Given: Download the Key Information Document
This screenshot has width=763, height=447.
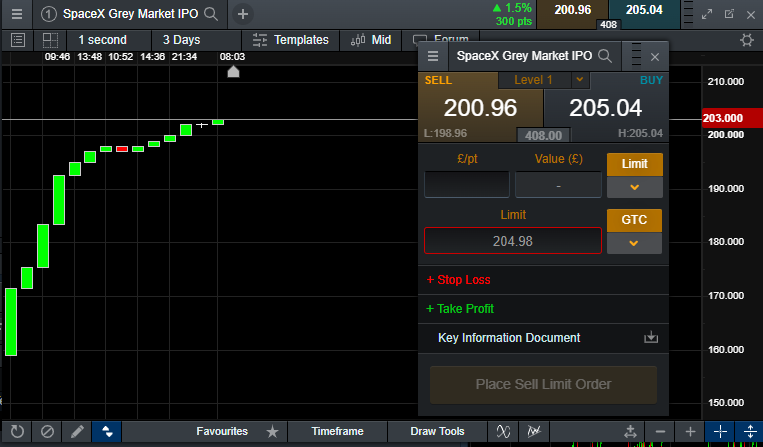Looking at the screenshot, I should (651, 337).
